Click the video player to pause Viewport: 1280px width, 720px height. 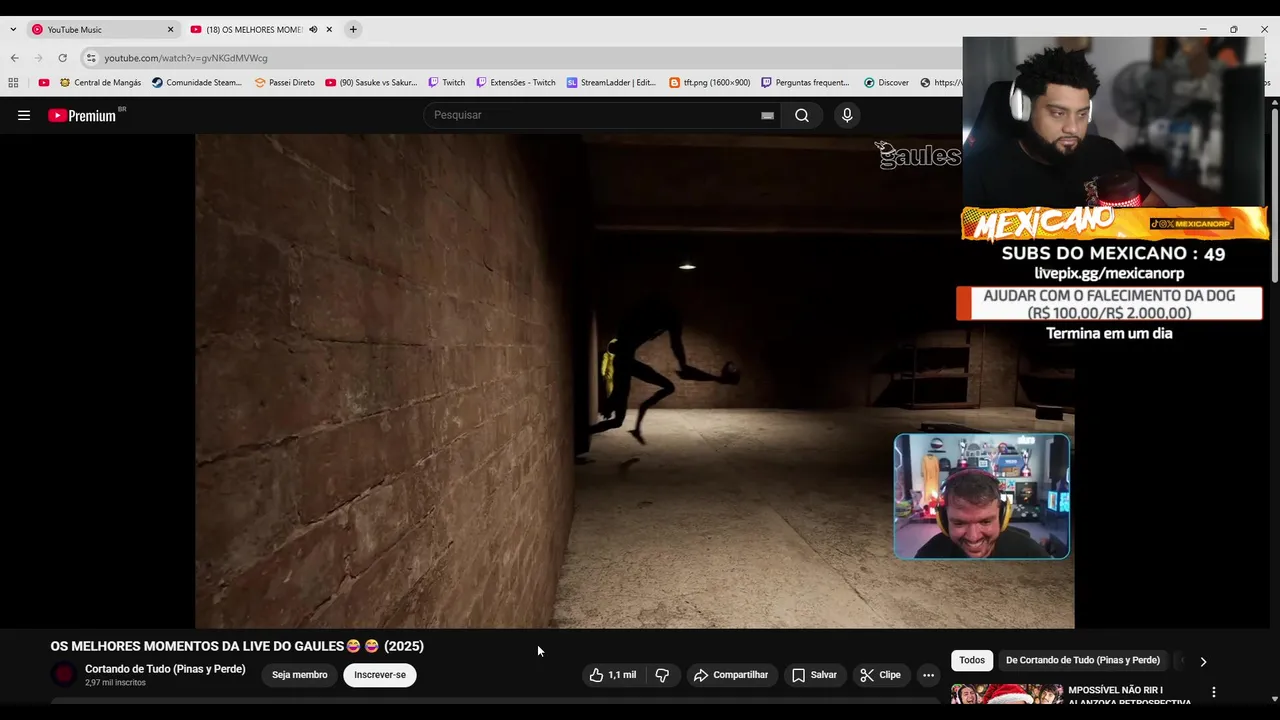tap(635, 381)
